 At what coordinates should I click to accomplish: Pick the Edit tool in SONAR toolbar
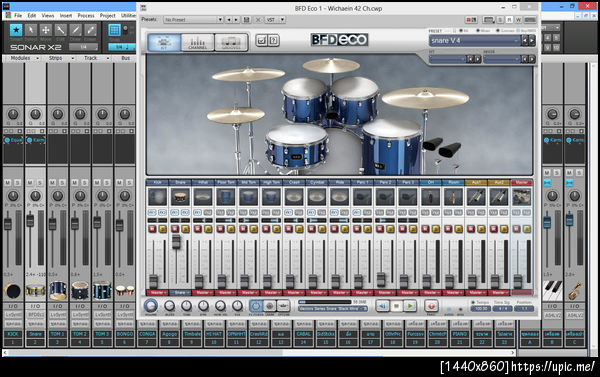pos(61,30)
